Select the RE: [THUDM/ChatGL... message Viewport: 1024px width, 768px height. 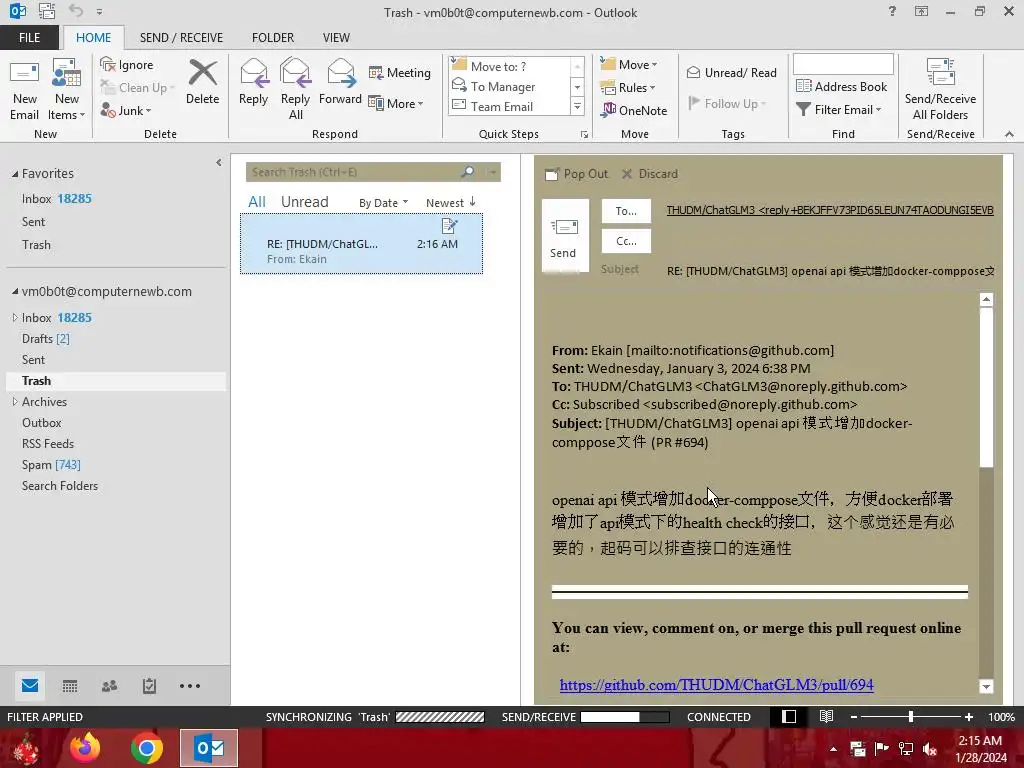[361, 244]
